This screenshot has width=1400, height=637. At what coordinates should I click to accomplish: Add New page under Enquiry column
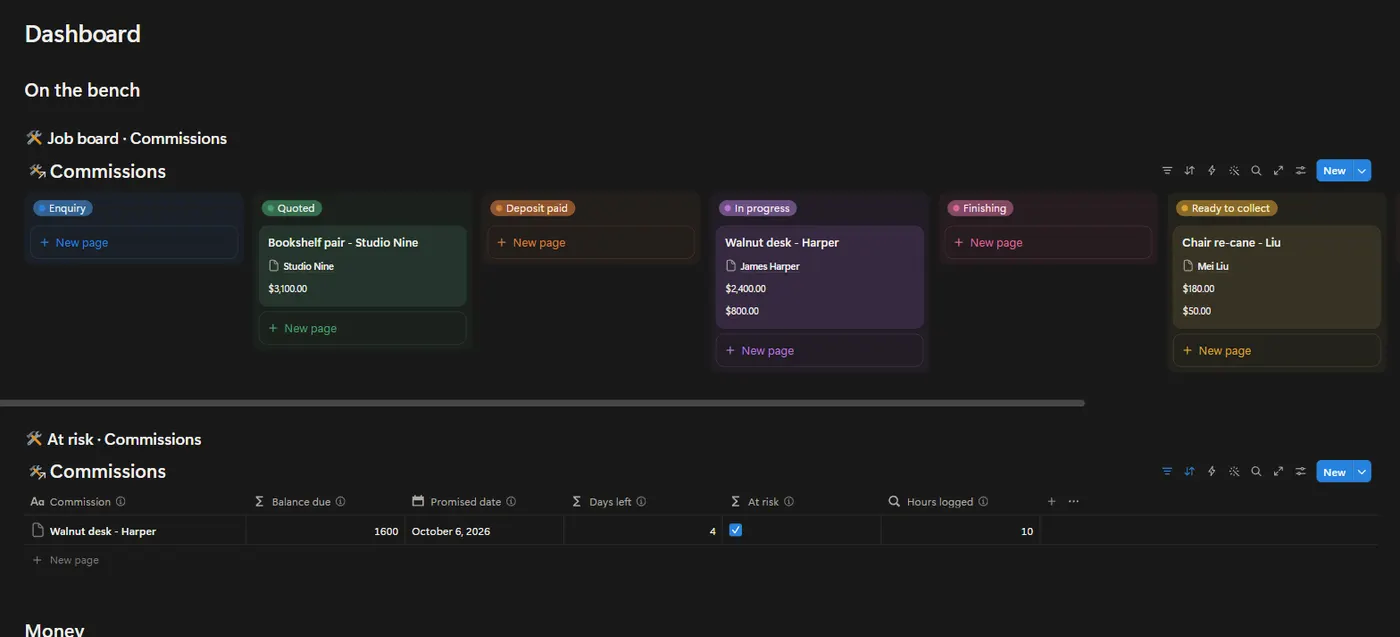pos(134,242)
